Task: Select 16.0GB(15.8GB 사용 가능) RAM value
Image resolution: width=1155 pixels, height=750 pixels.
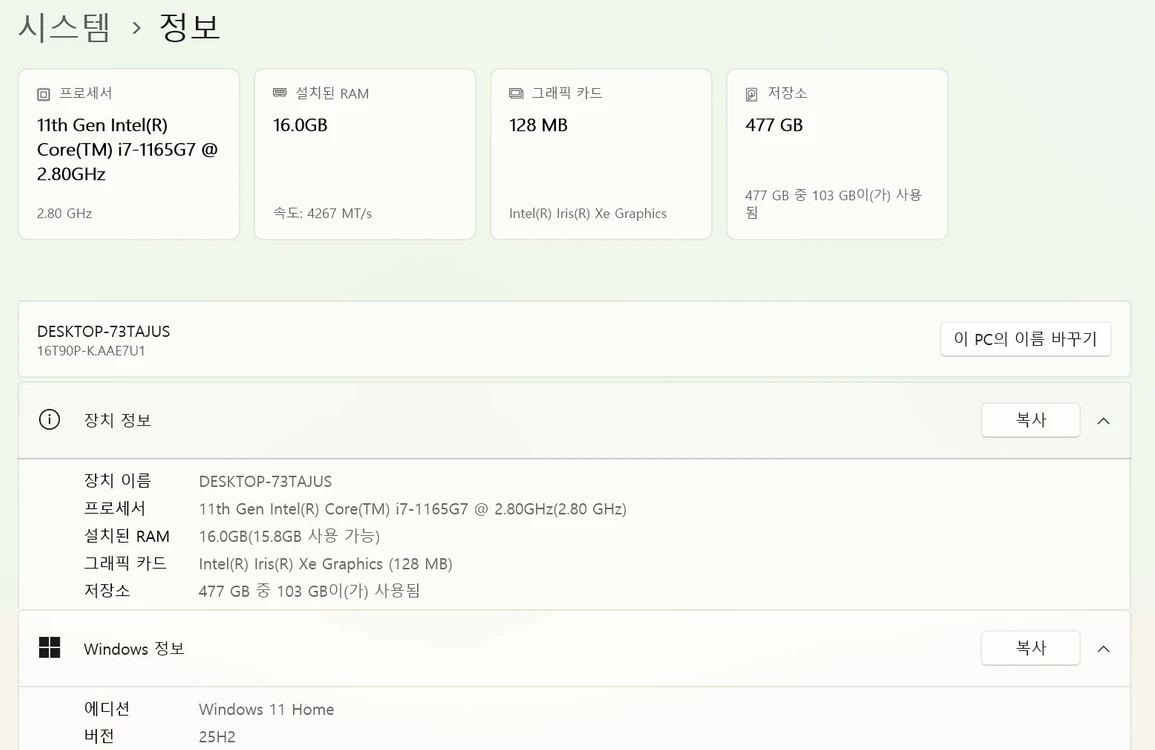Action: click(x=289, y=536)
